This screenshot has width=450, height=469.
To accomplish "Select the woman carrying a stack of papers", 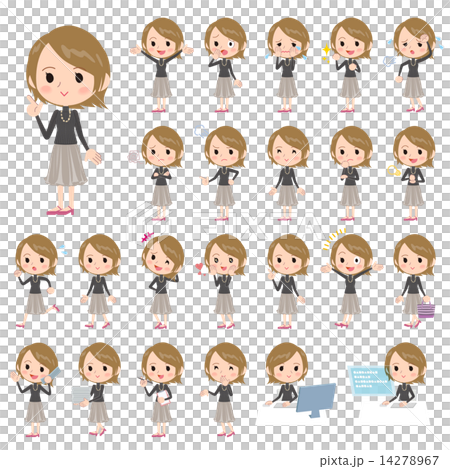I will pos(97,390).
